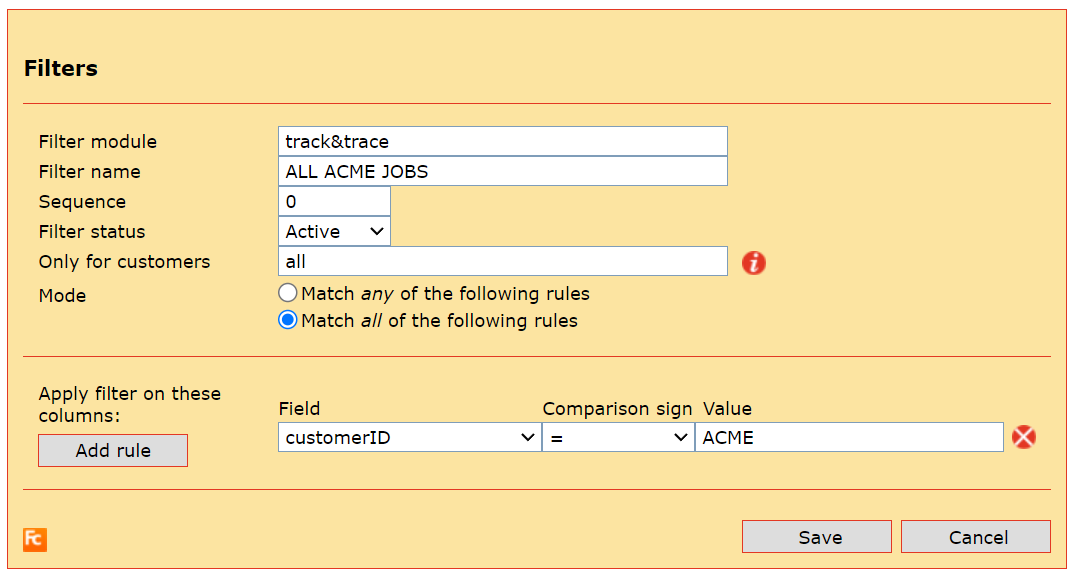Focus the Filter name input field
Viewport: 1072px width, 577px height.
tap(502, 172)
